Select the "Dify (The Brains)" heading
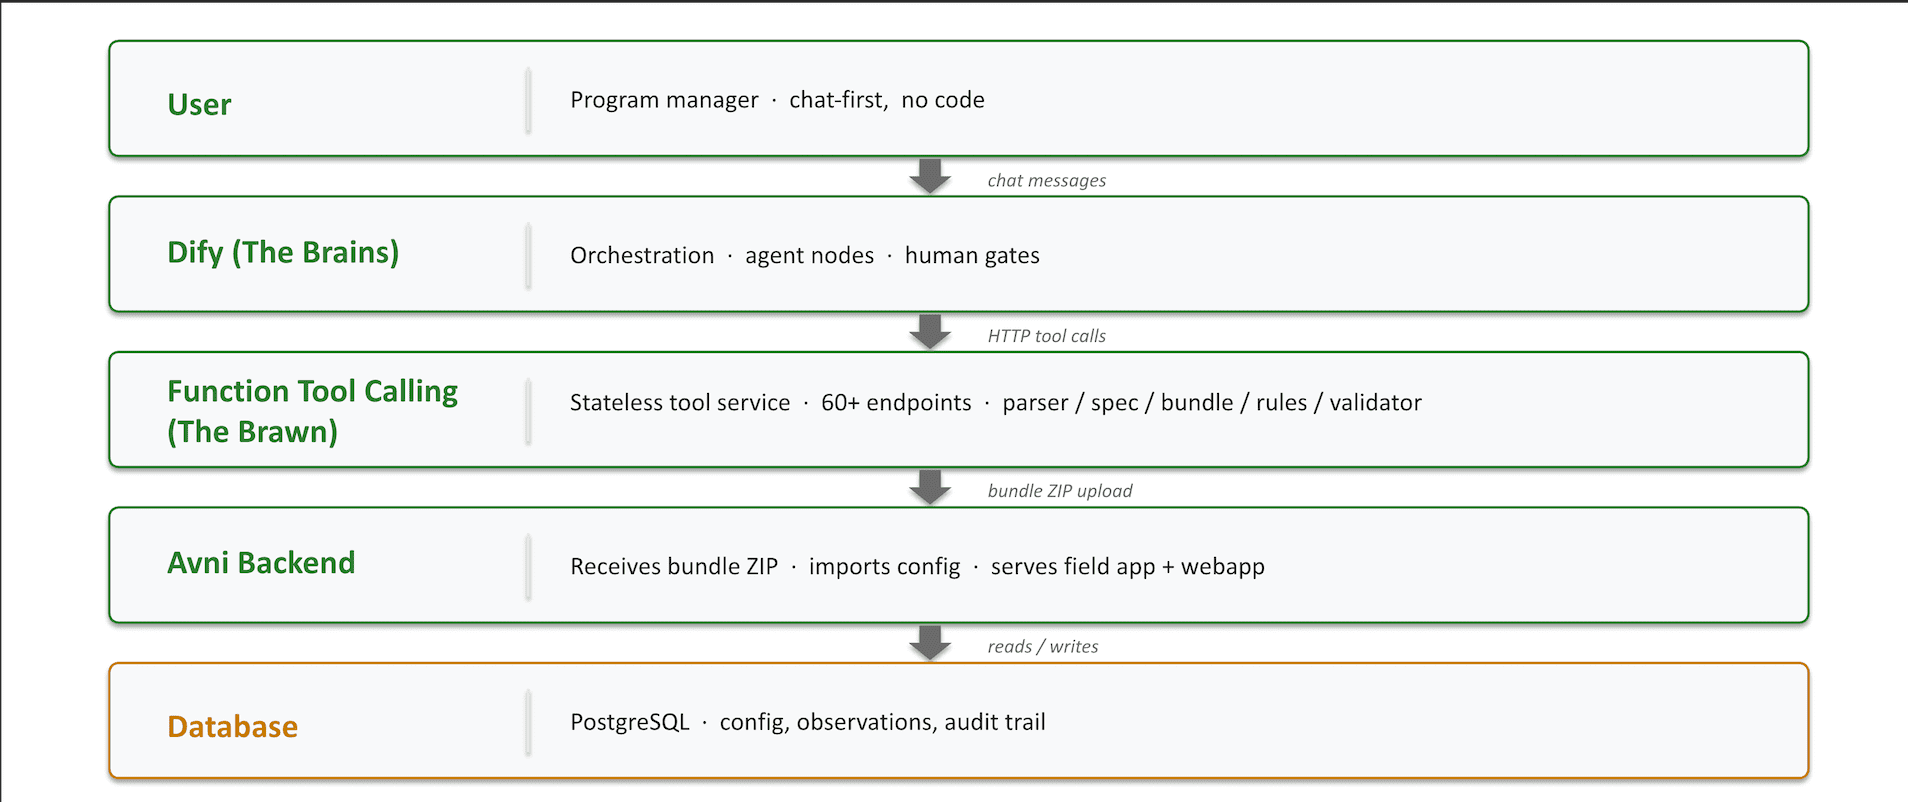1908x802 pixels. [283, 252]
